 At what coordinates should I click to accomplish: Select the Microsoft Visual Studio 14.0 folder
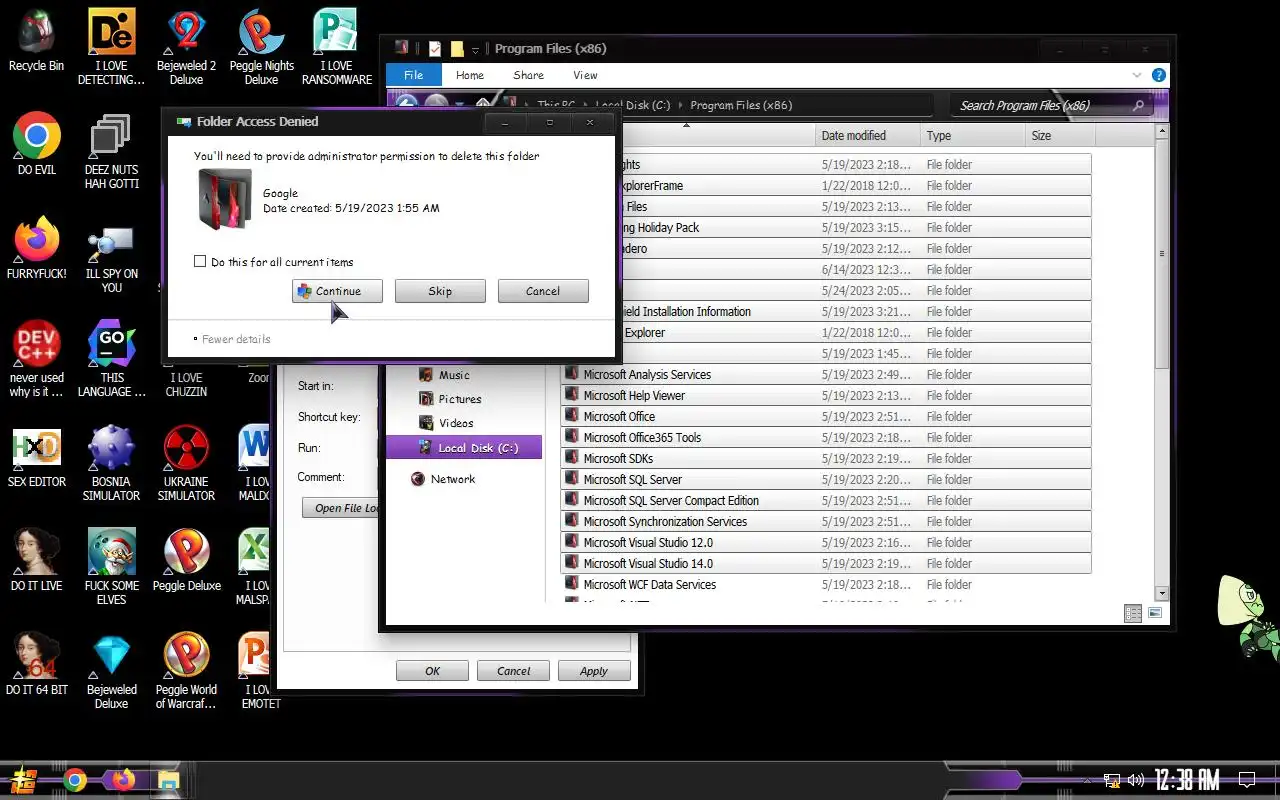(826, 563)
